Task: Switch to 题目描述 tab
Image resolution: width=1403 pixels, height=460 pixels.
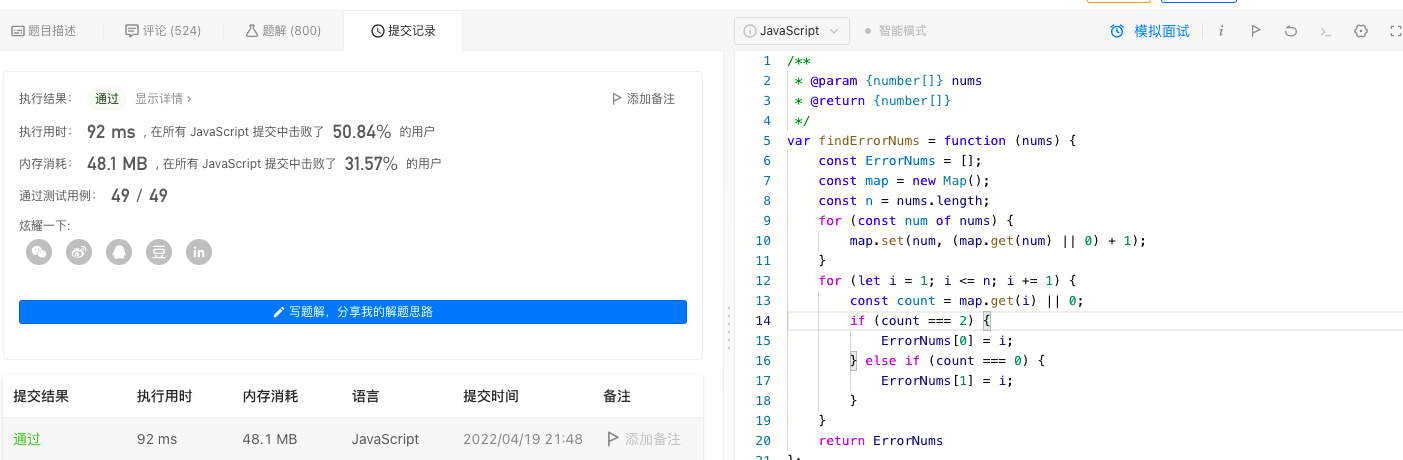Action: pos(43,31)
